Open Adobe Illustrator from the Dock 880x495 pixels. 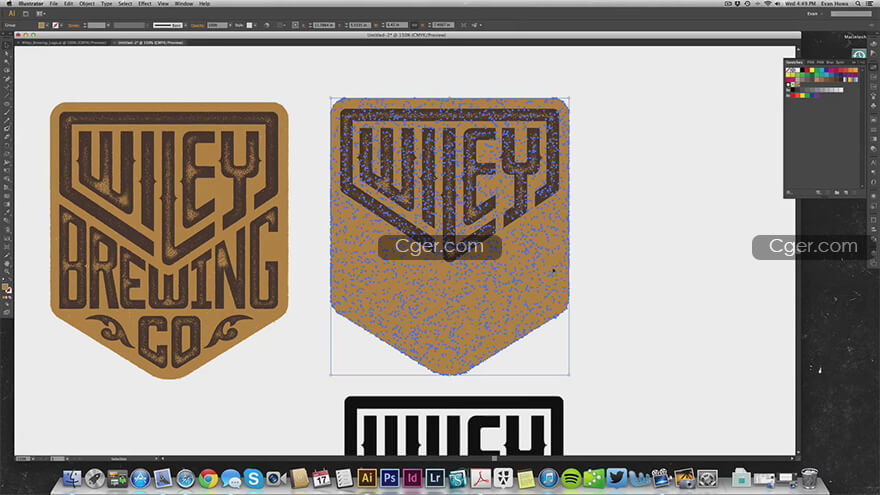tap(367, 478)
